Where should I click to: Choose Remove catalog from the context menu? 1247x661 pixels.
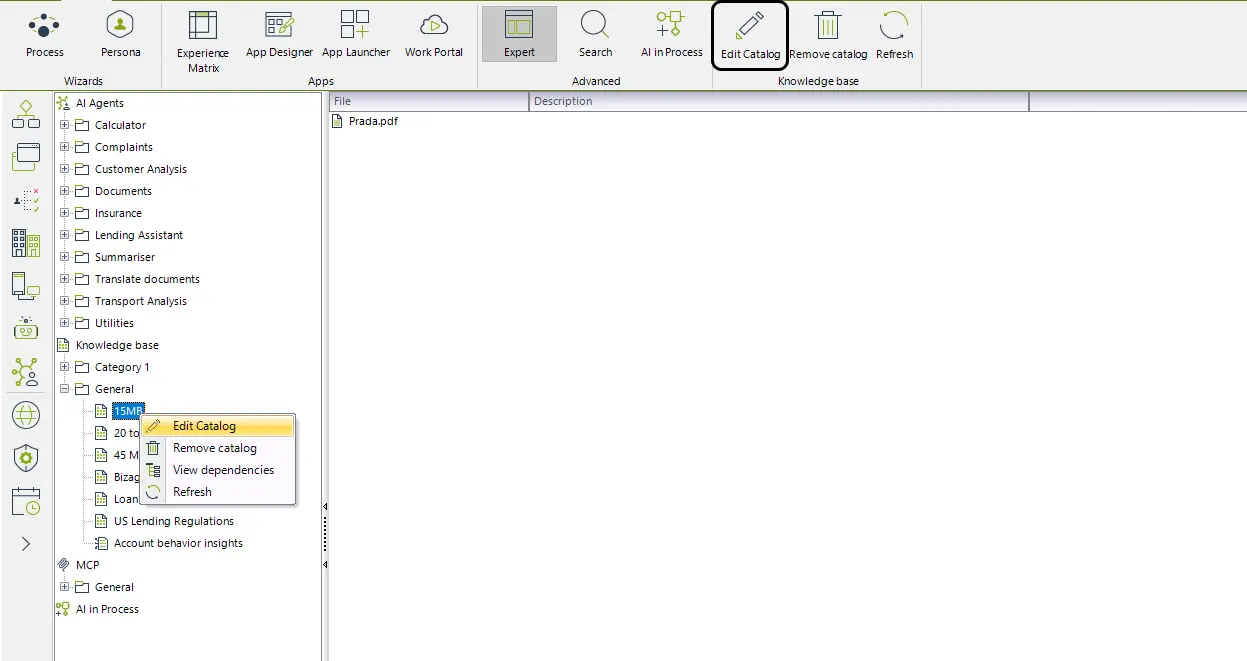[218, 448]
